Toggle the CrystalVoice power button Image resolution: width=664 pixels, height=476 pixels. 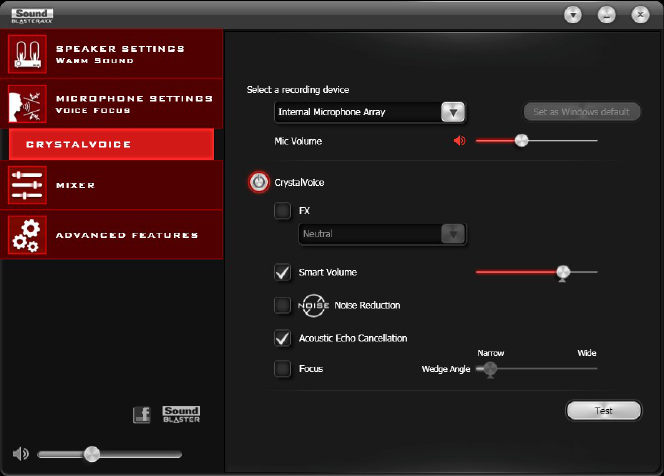[259, 183]
